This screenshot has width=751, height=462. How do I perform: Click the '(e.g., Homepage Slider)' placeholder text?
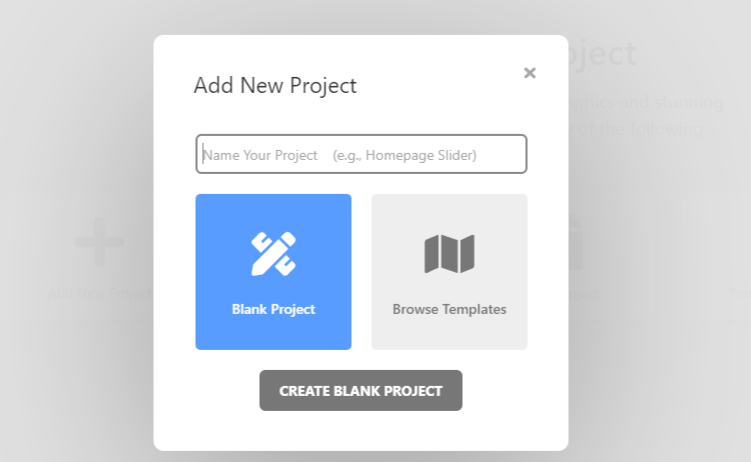pyautogui.click(x=405, y=155)
